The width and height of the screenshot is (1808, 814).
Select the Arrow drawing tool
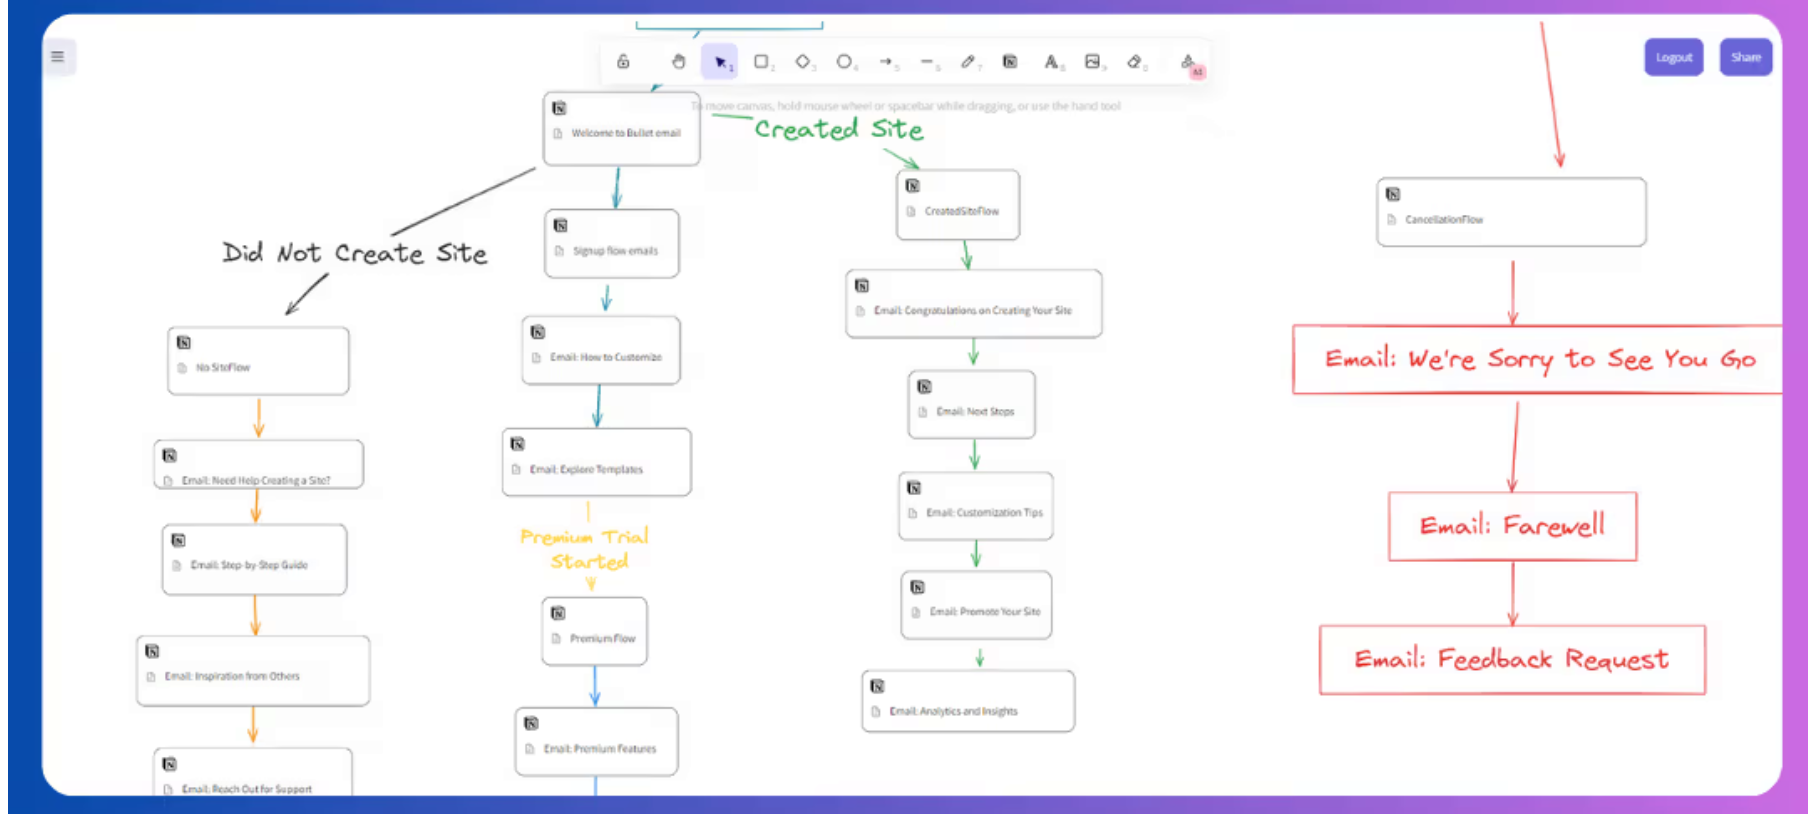pyautogui.click(x=886, y=62)
